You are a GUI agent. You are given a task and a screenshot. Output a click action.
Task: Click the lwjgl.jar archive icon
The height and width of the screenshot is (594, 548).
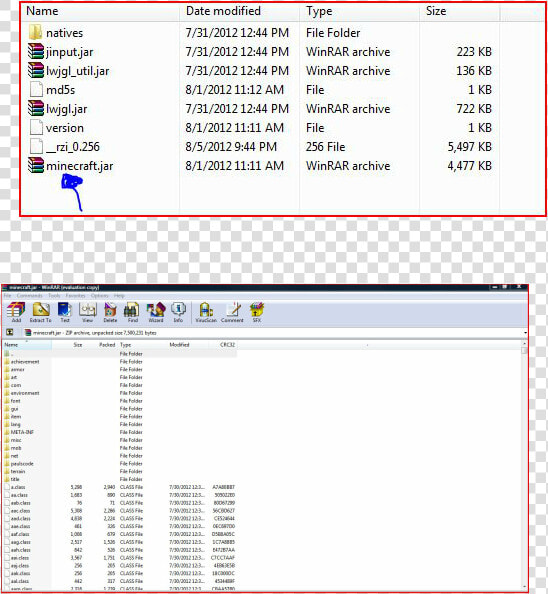click(36, 109)
